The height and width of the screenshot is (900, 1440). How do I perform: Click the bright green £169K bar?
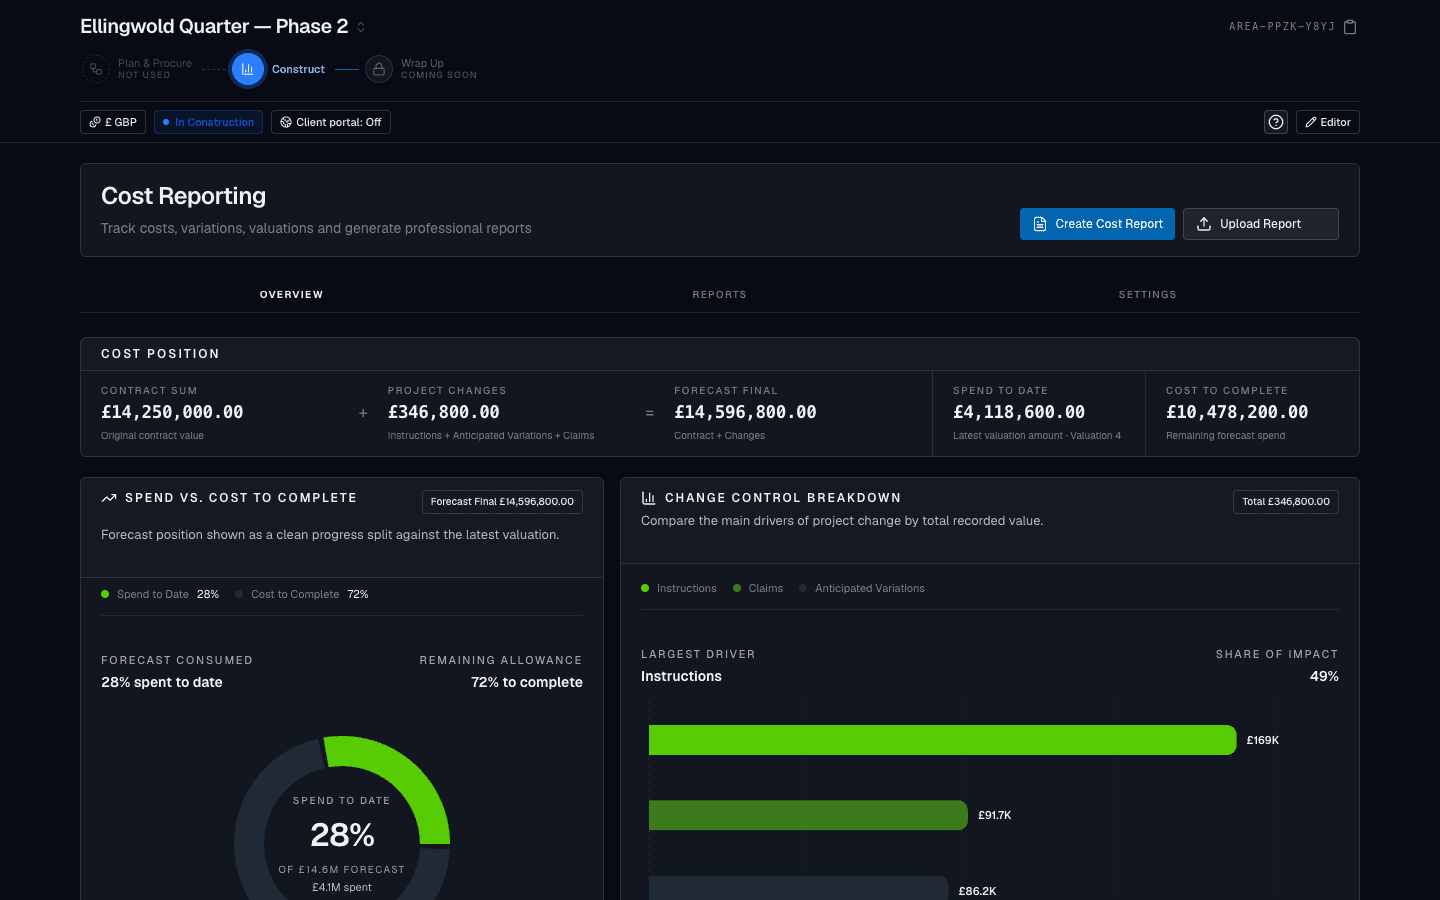942,740
